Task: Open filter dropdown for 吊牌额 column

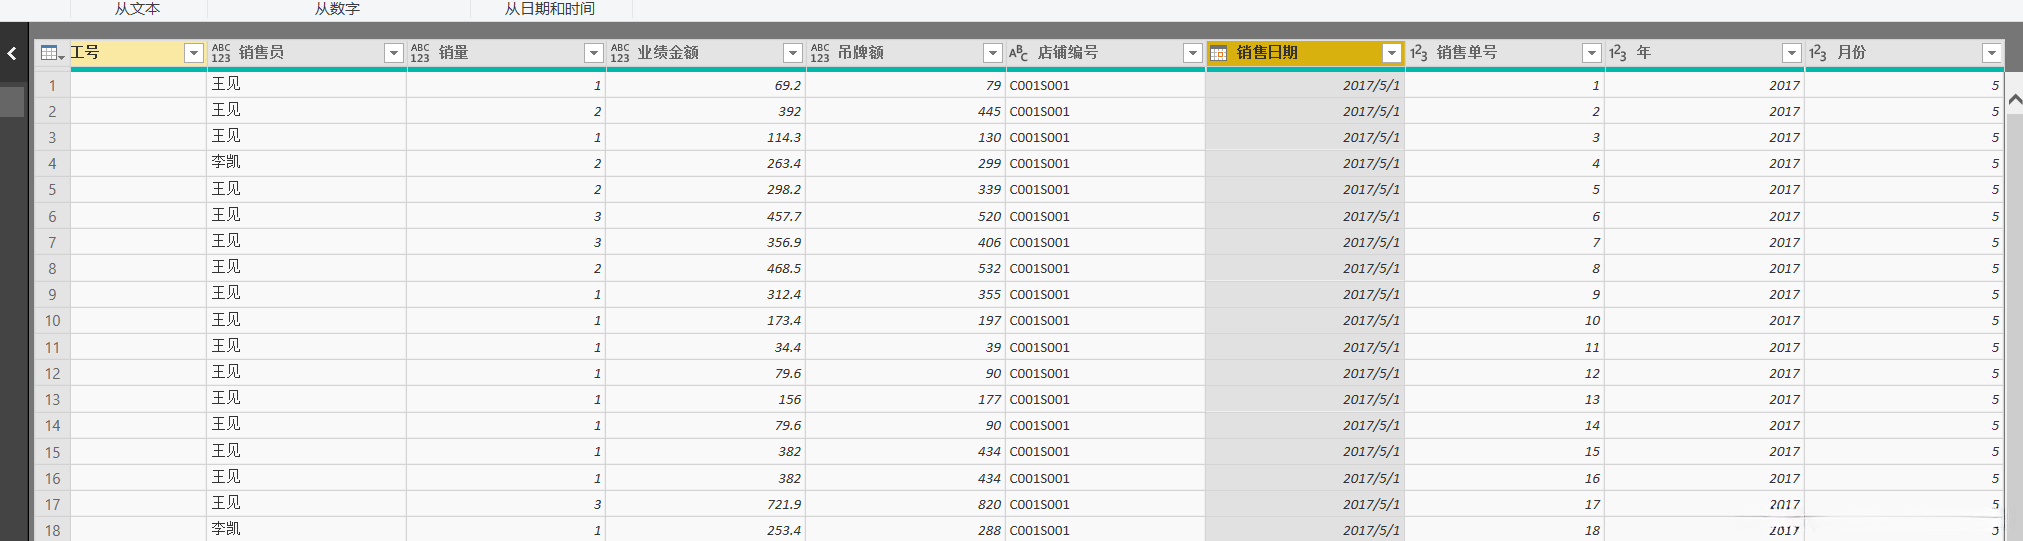Action: [x=993, y=53]
